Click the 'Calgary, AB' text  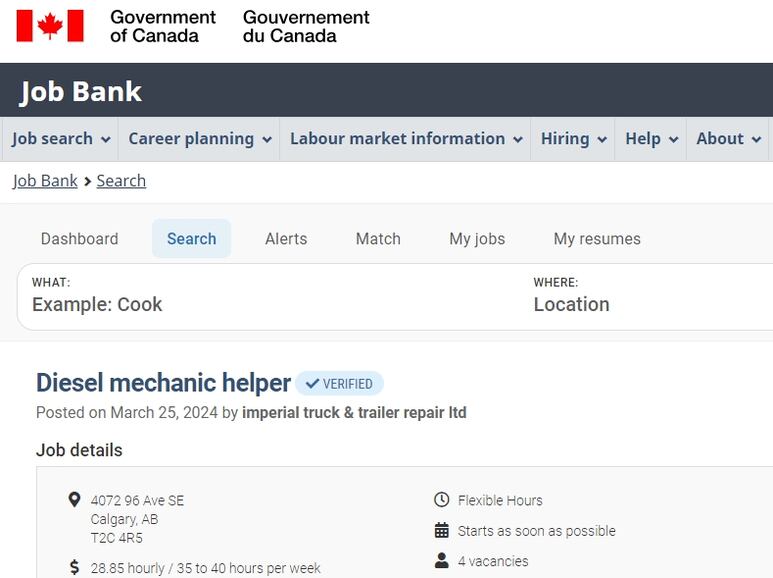click(x=124, y=519)
